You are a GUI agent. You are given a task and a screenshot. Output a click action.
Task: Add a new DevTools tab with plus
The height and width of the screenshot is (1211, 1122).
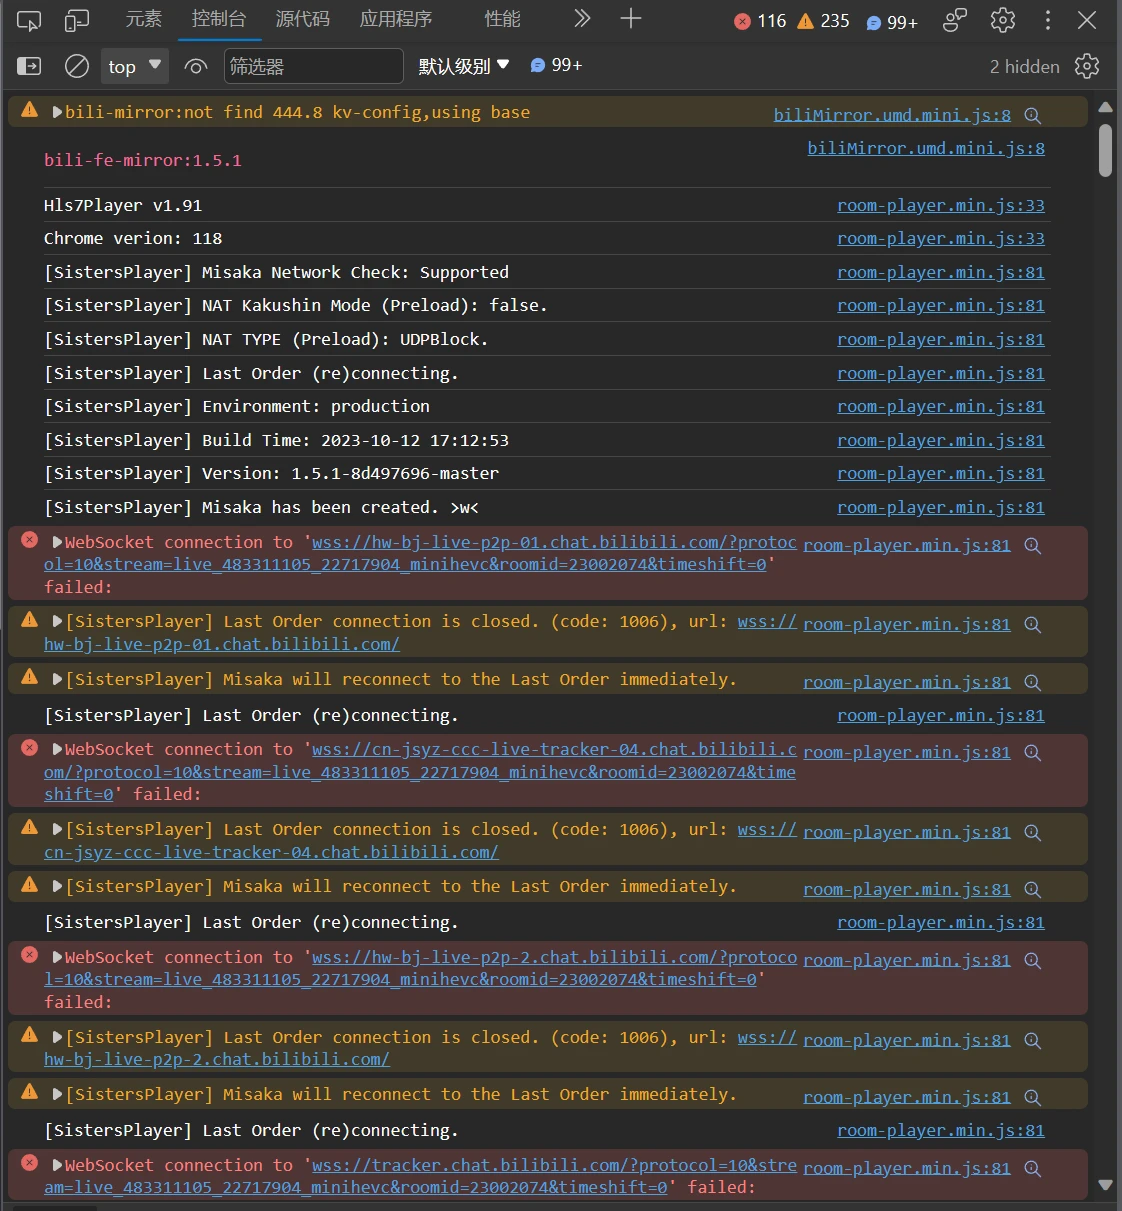630,18
